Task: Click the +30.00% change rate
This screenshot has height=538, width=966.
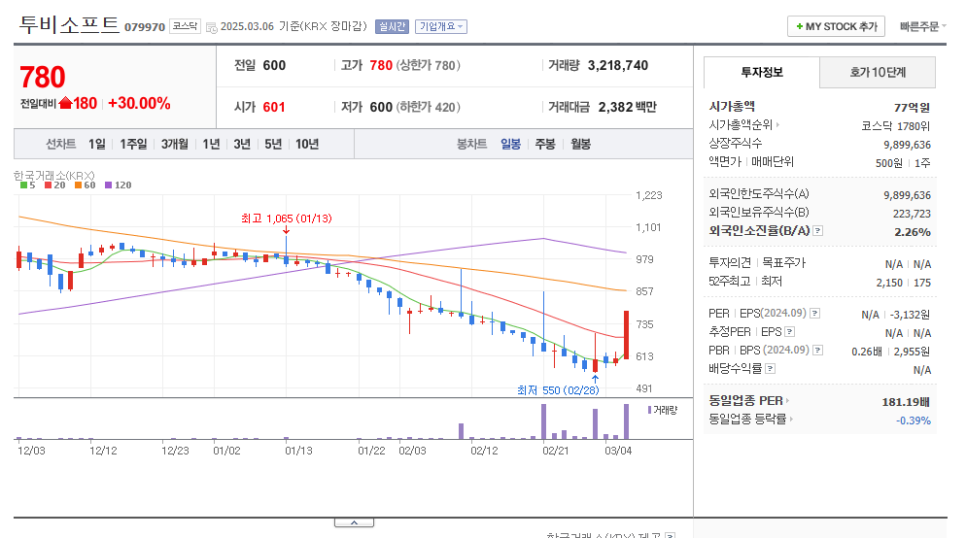Action: pyautogui.click(x=139, y=104)
